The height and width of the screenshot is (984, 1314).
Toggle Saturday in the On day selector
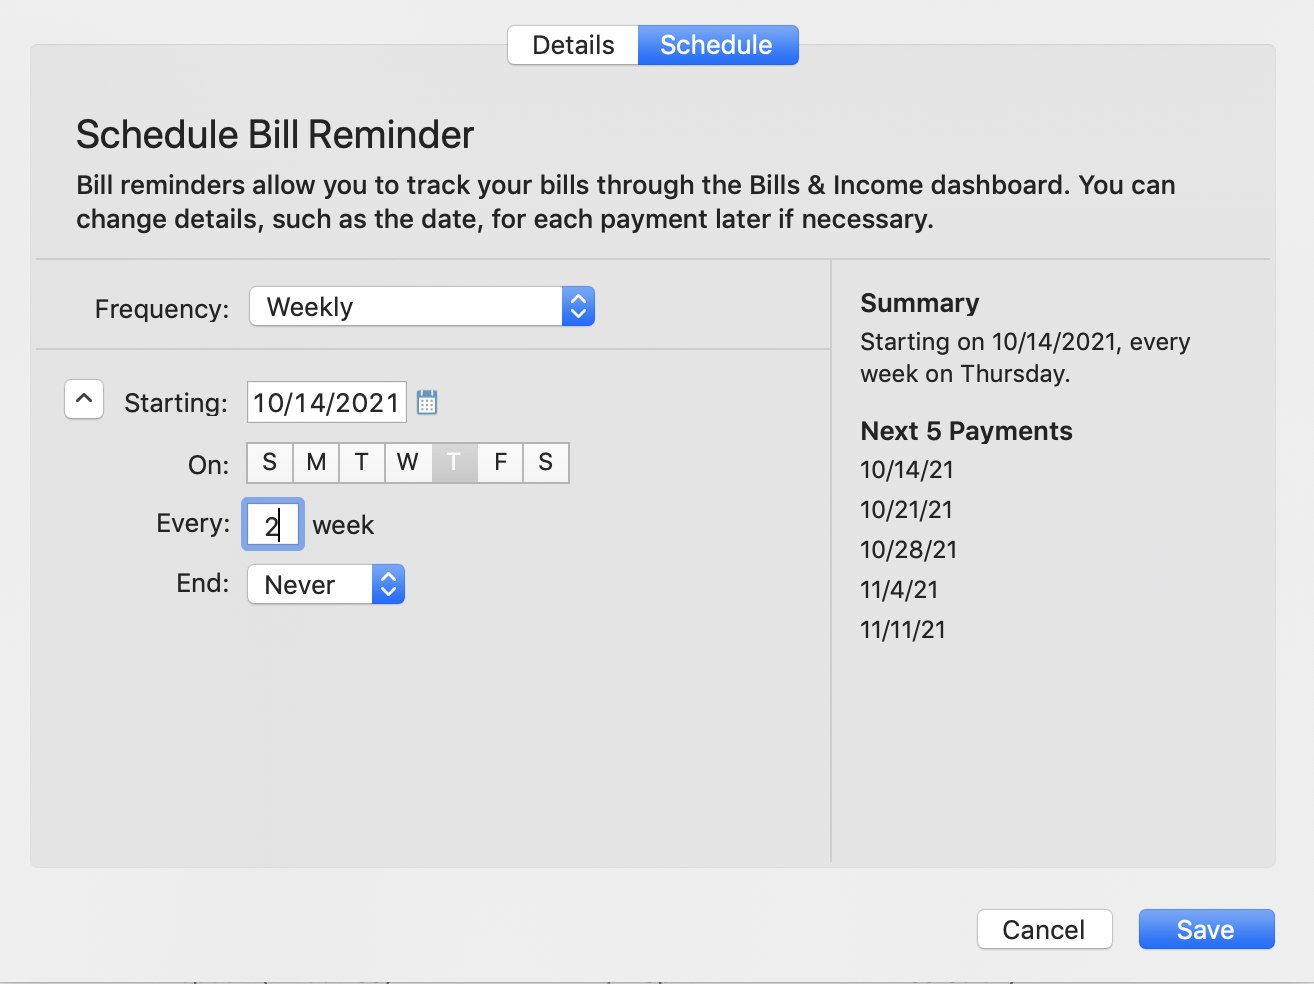click(546, 462)
